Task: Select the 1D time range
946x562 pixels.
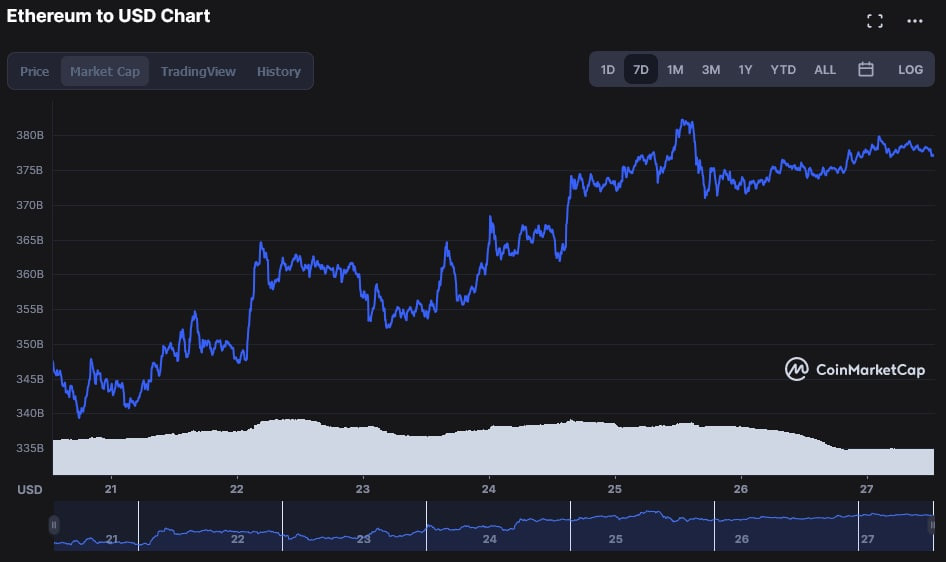Action: coord(608,70)
